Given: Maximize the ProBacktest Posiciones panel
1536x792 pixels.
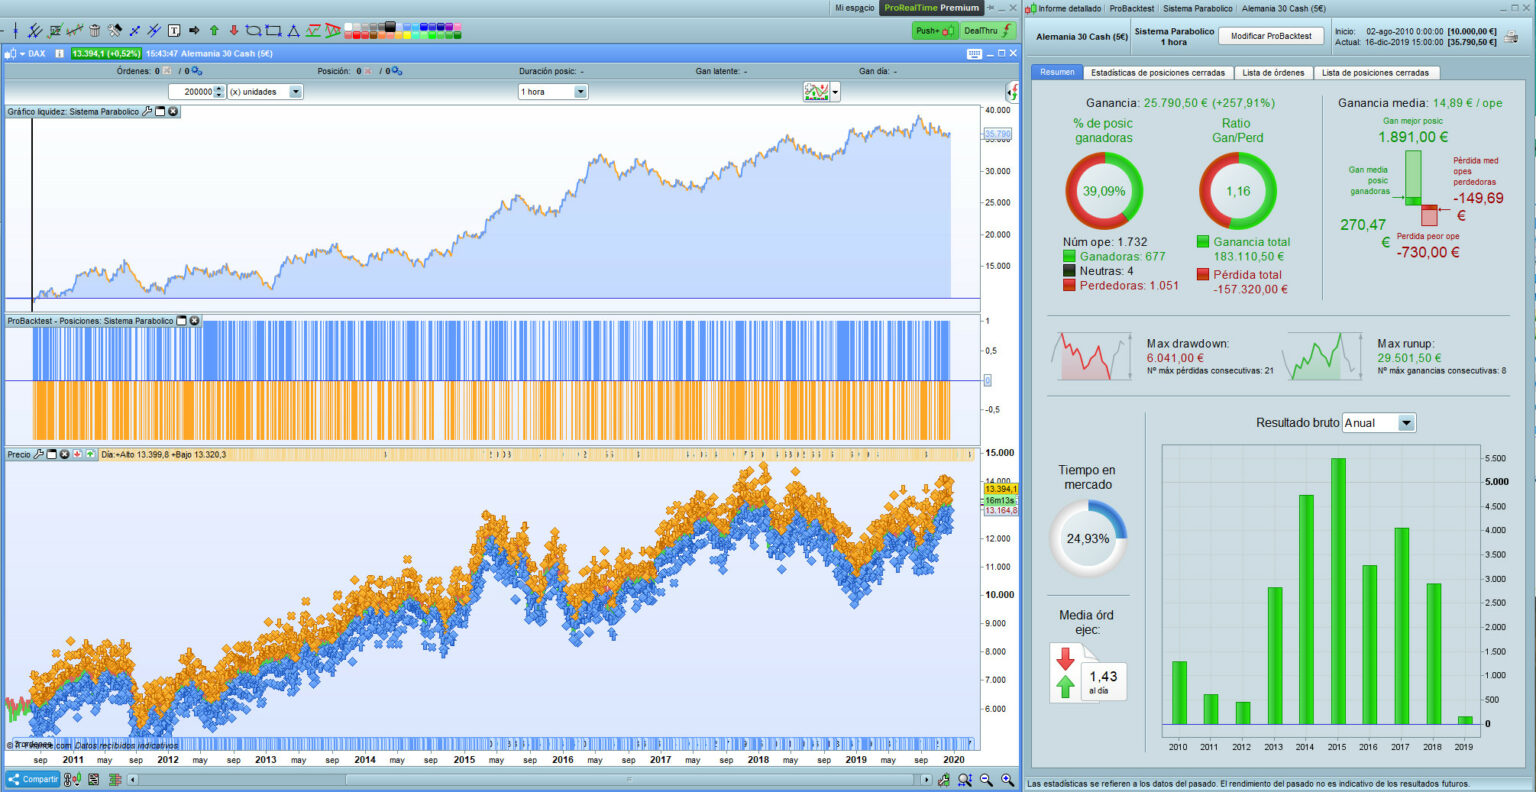Looking at the screenshot, I should pyautogui.click(x=182, y=321).
